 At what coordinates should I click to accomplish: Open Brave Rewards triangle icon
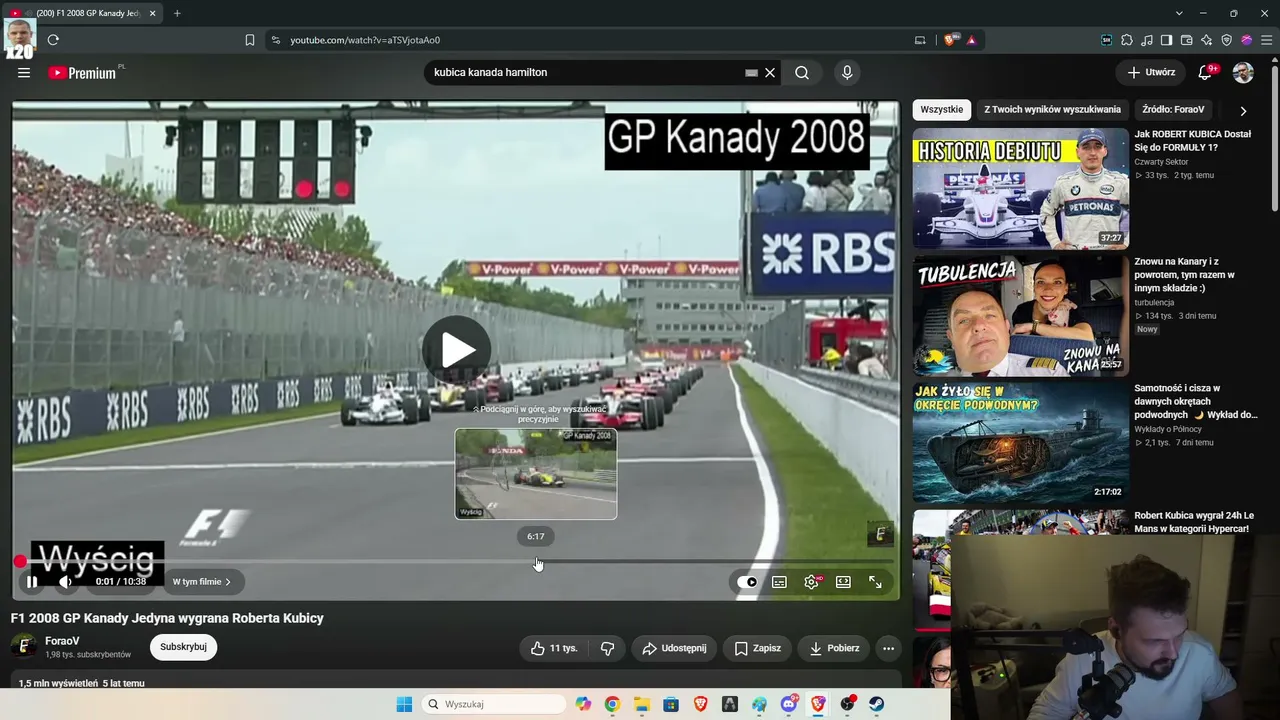click(x=971, y=40)
